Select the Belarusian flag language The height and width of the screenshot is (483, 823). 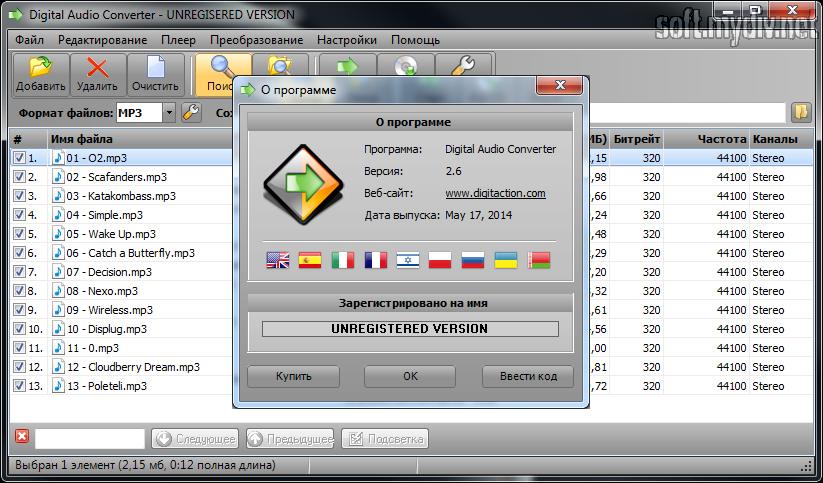(x=539, y=260)
